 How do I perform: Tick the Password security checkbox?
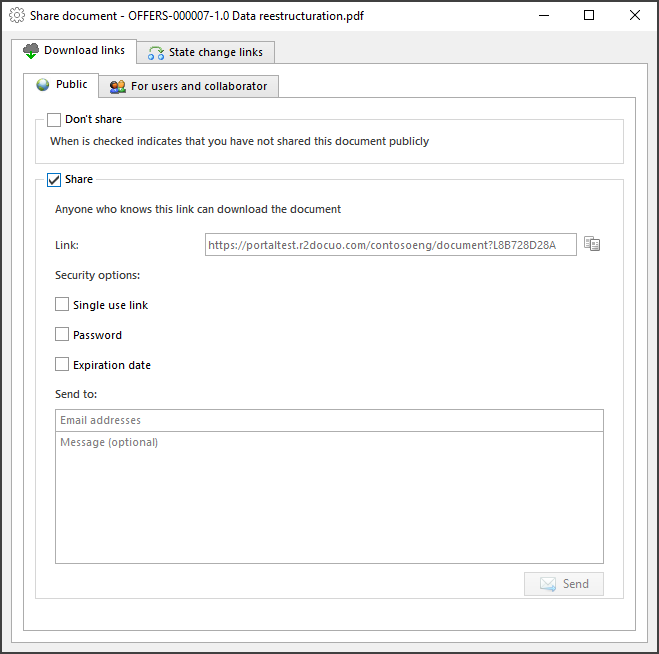click(x=62, y=335)
